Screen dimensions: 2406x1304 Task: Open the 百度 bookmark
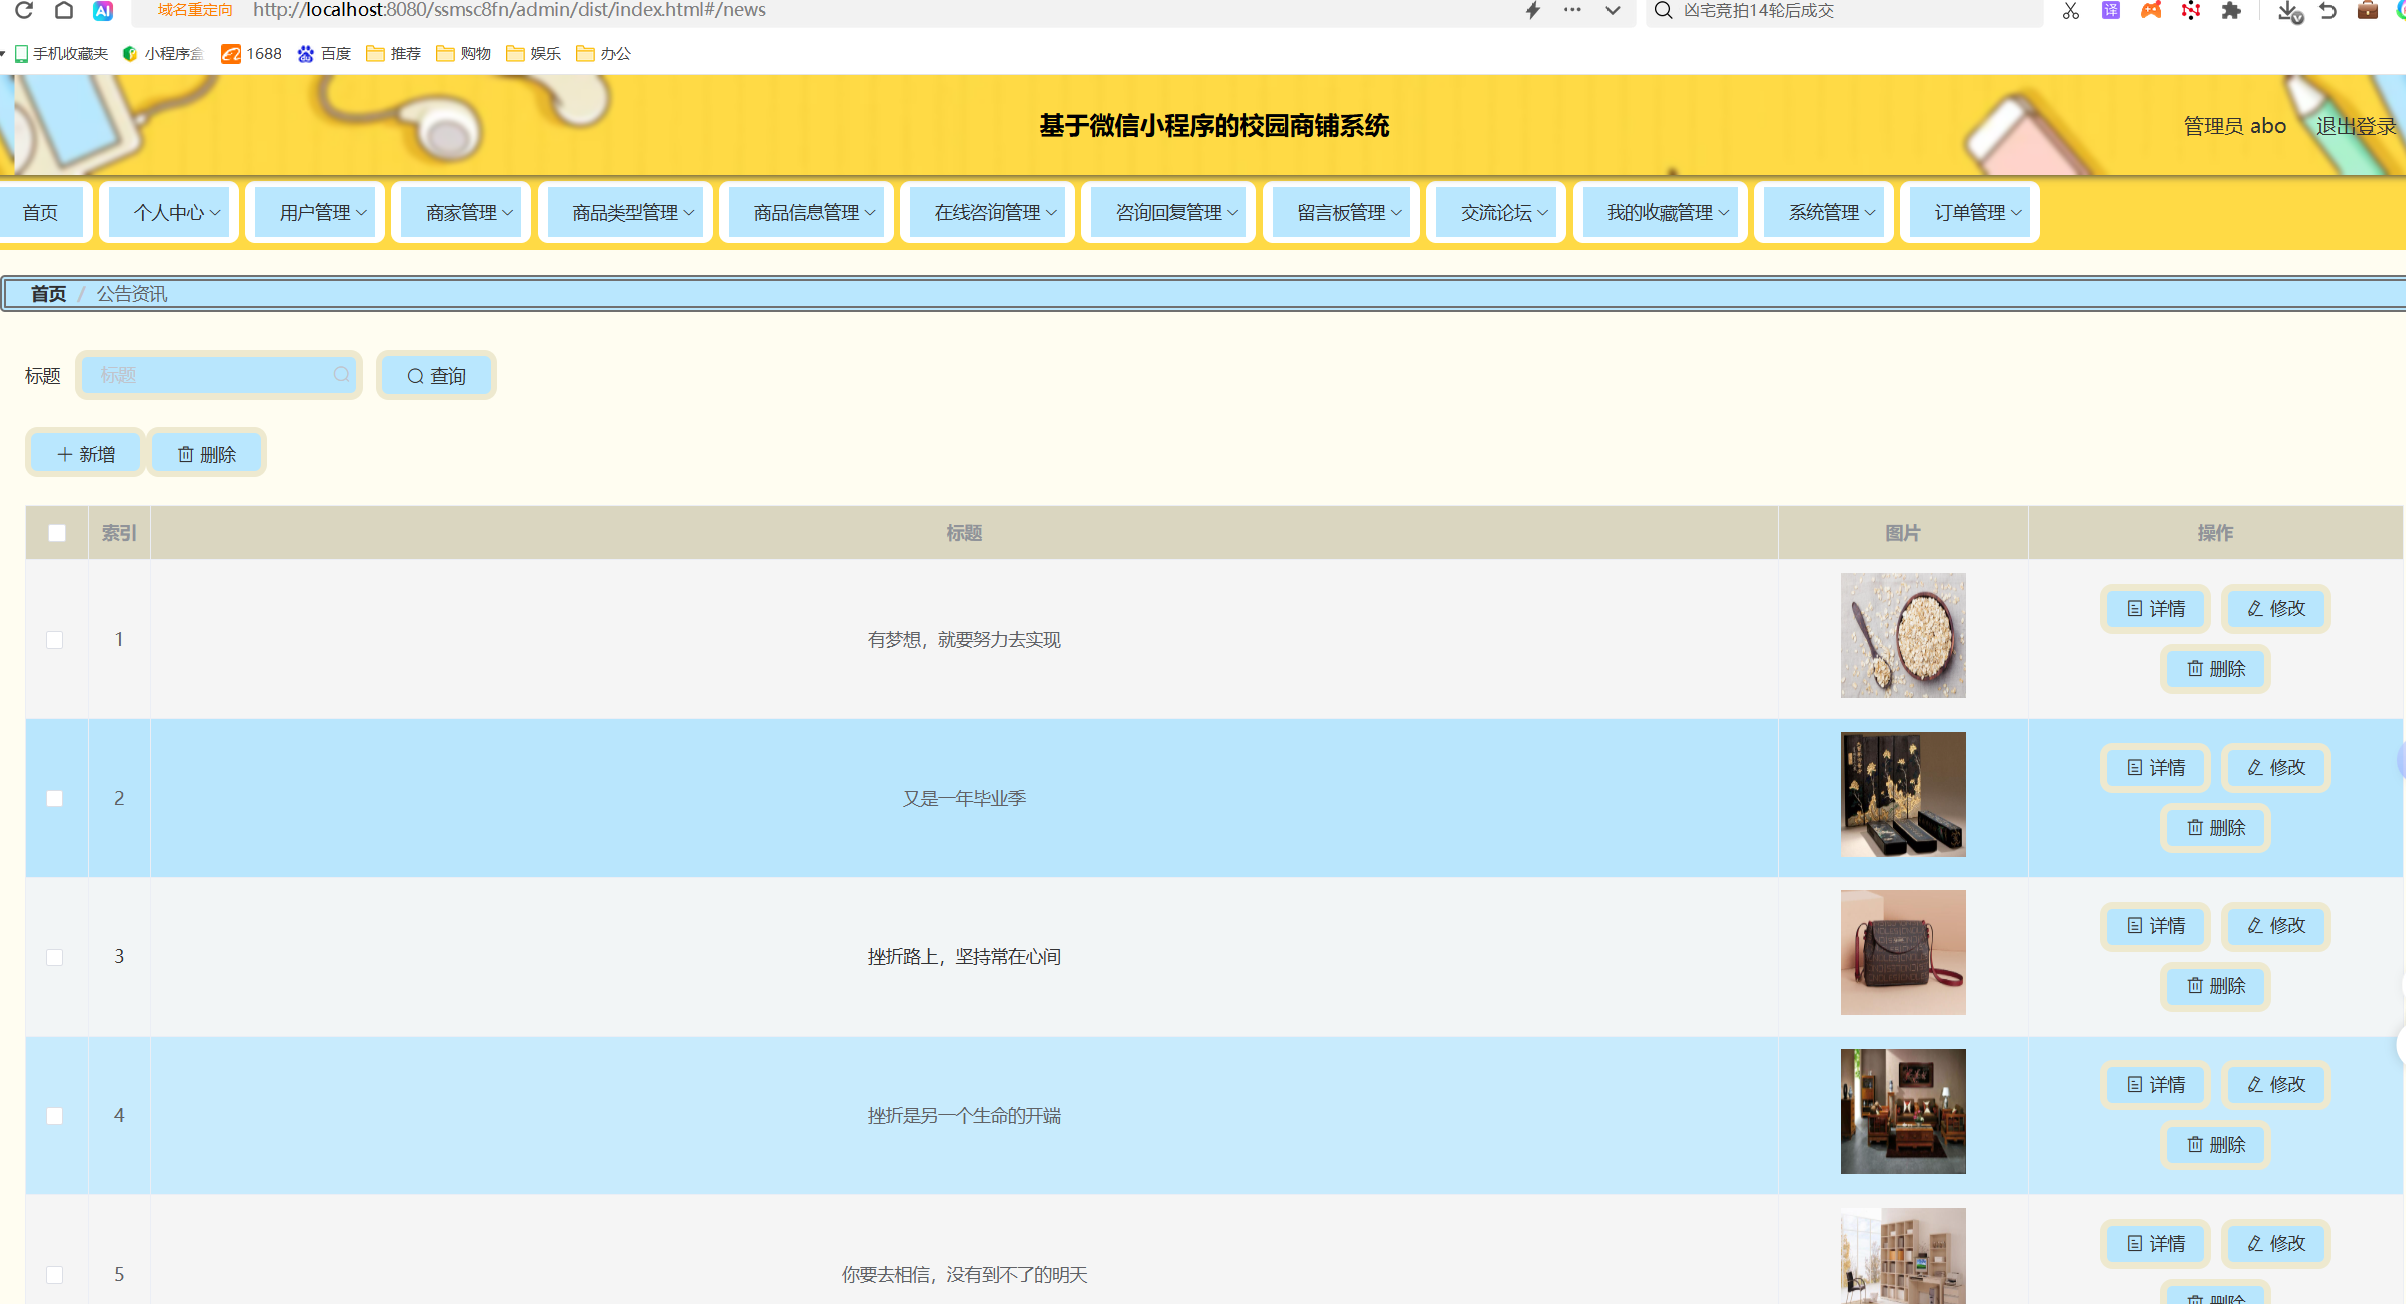point(324,54)
